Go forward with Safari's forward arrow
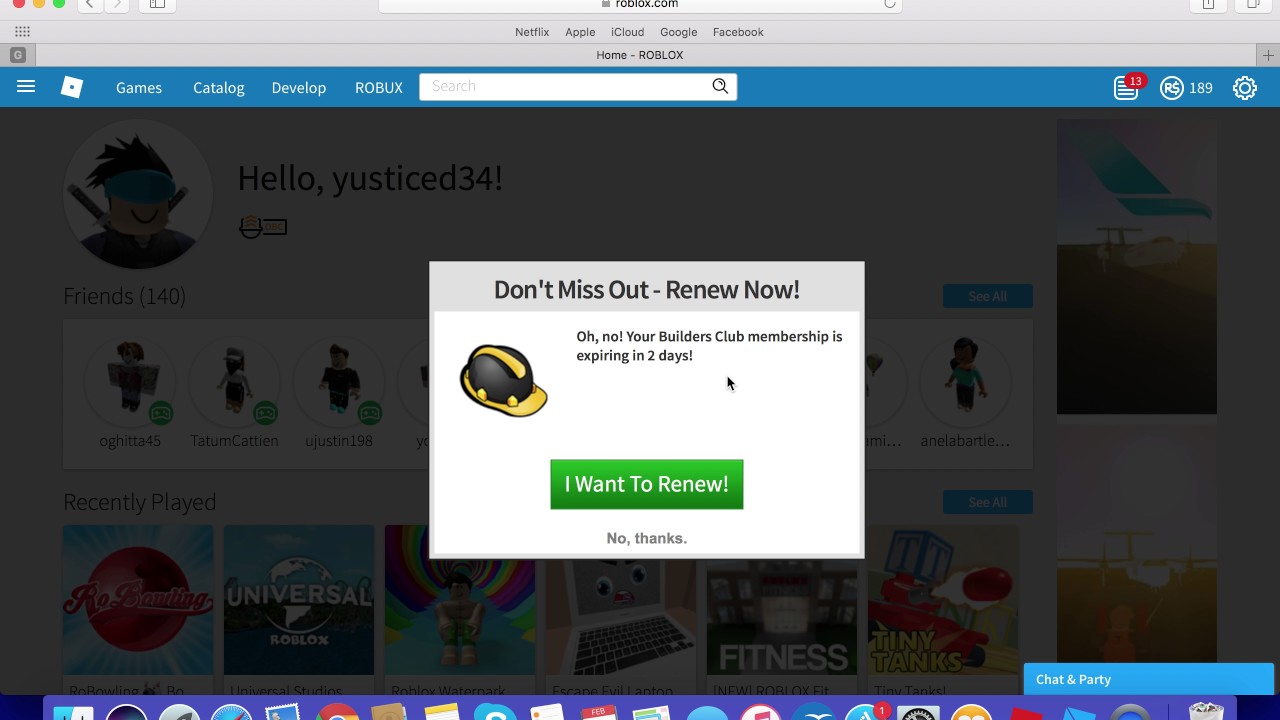Screen dimensions: 1280x720 (x=117, y=4)
